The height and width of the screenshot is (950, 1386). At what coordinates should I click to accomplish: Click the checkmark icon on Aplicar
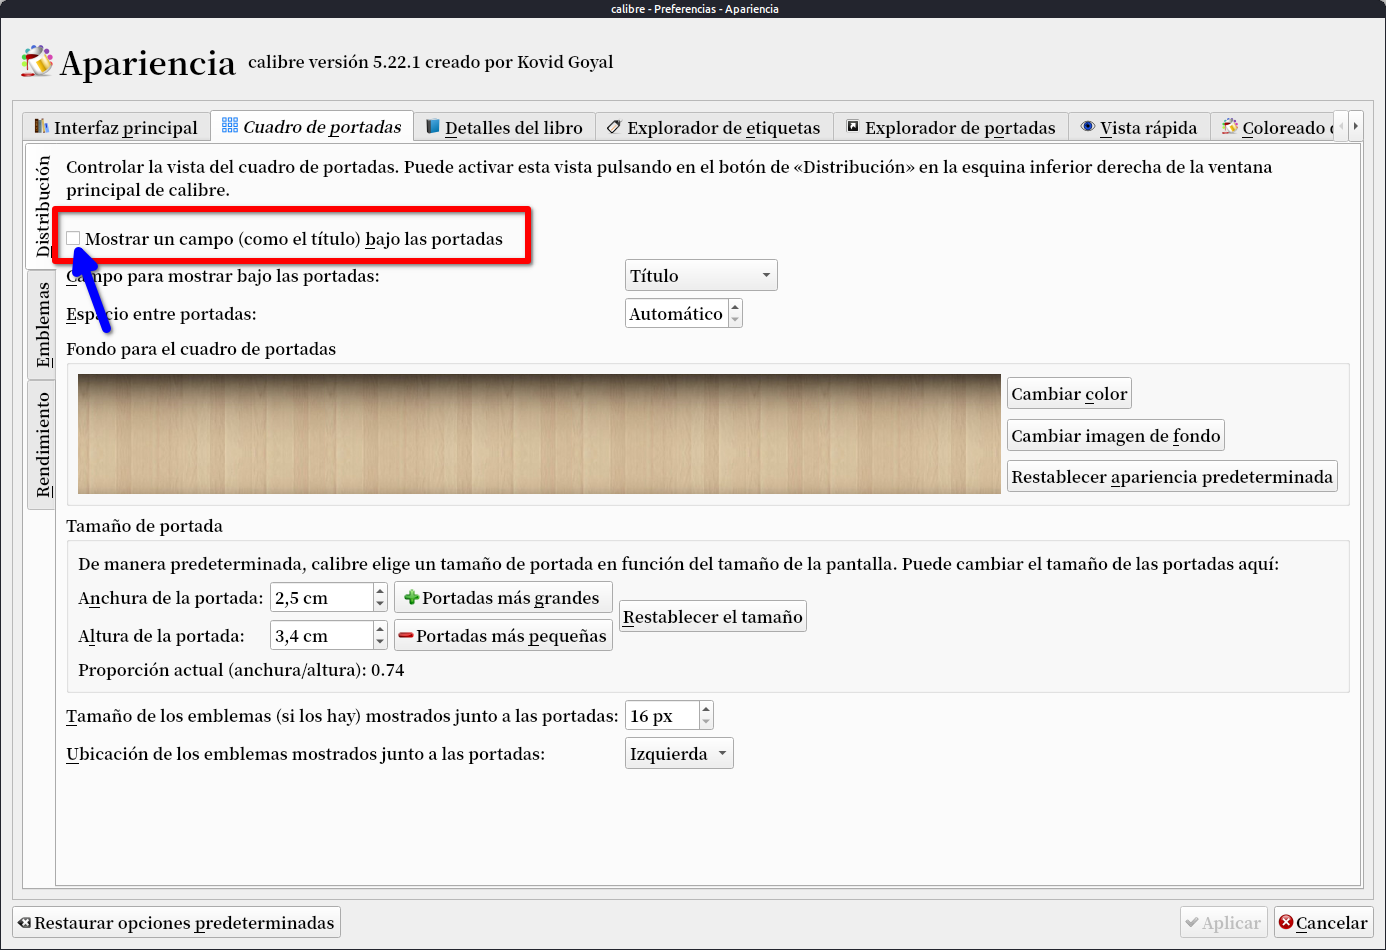[x=1191, y=922]
